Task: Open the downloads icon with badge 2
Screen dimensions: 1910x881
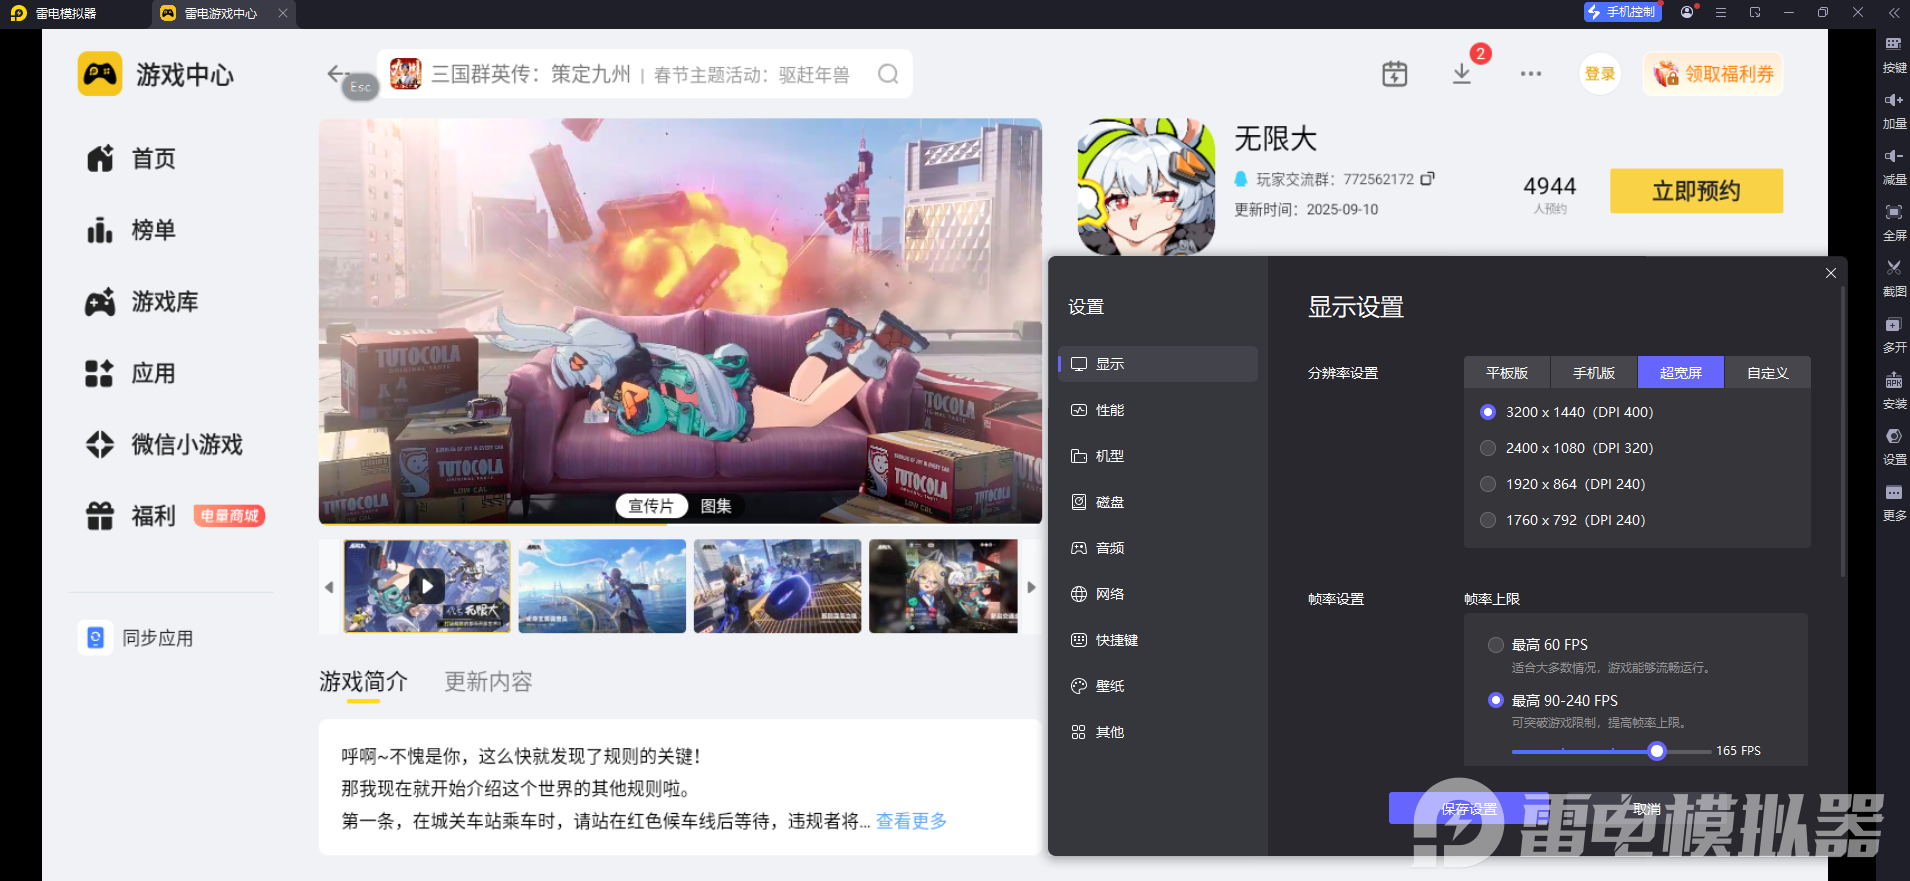Action: pyautogui.click(x=1462, y=74)
